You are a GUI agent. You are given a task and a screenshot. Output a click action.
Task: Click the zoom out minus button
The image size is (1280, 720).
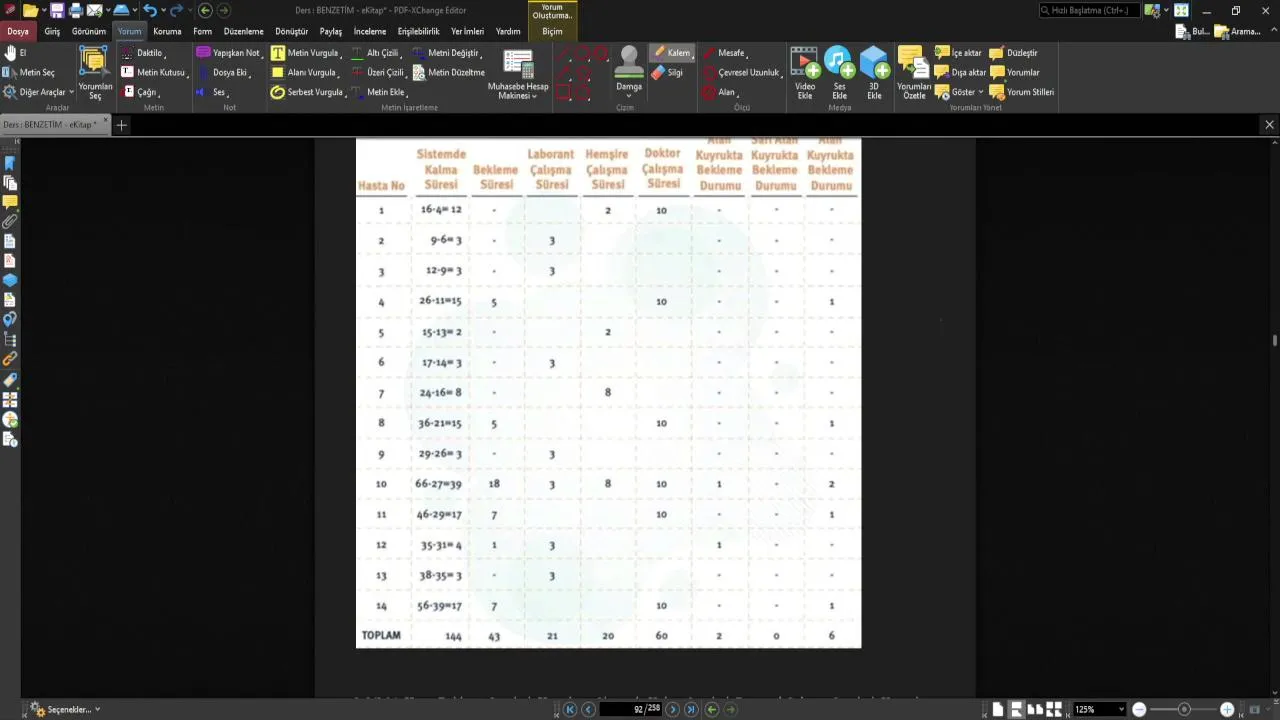(1139, 709)
